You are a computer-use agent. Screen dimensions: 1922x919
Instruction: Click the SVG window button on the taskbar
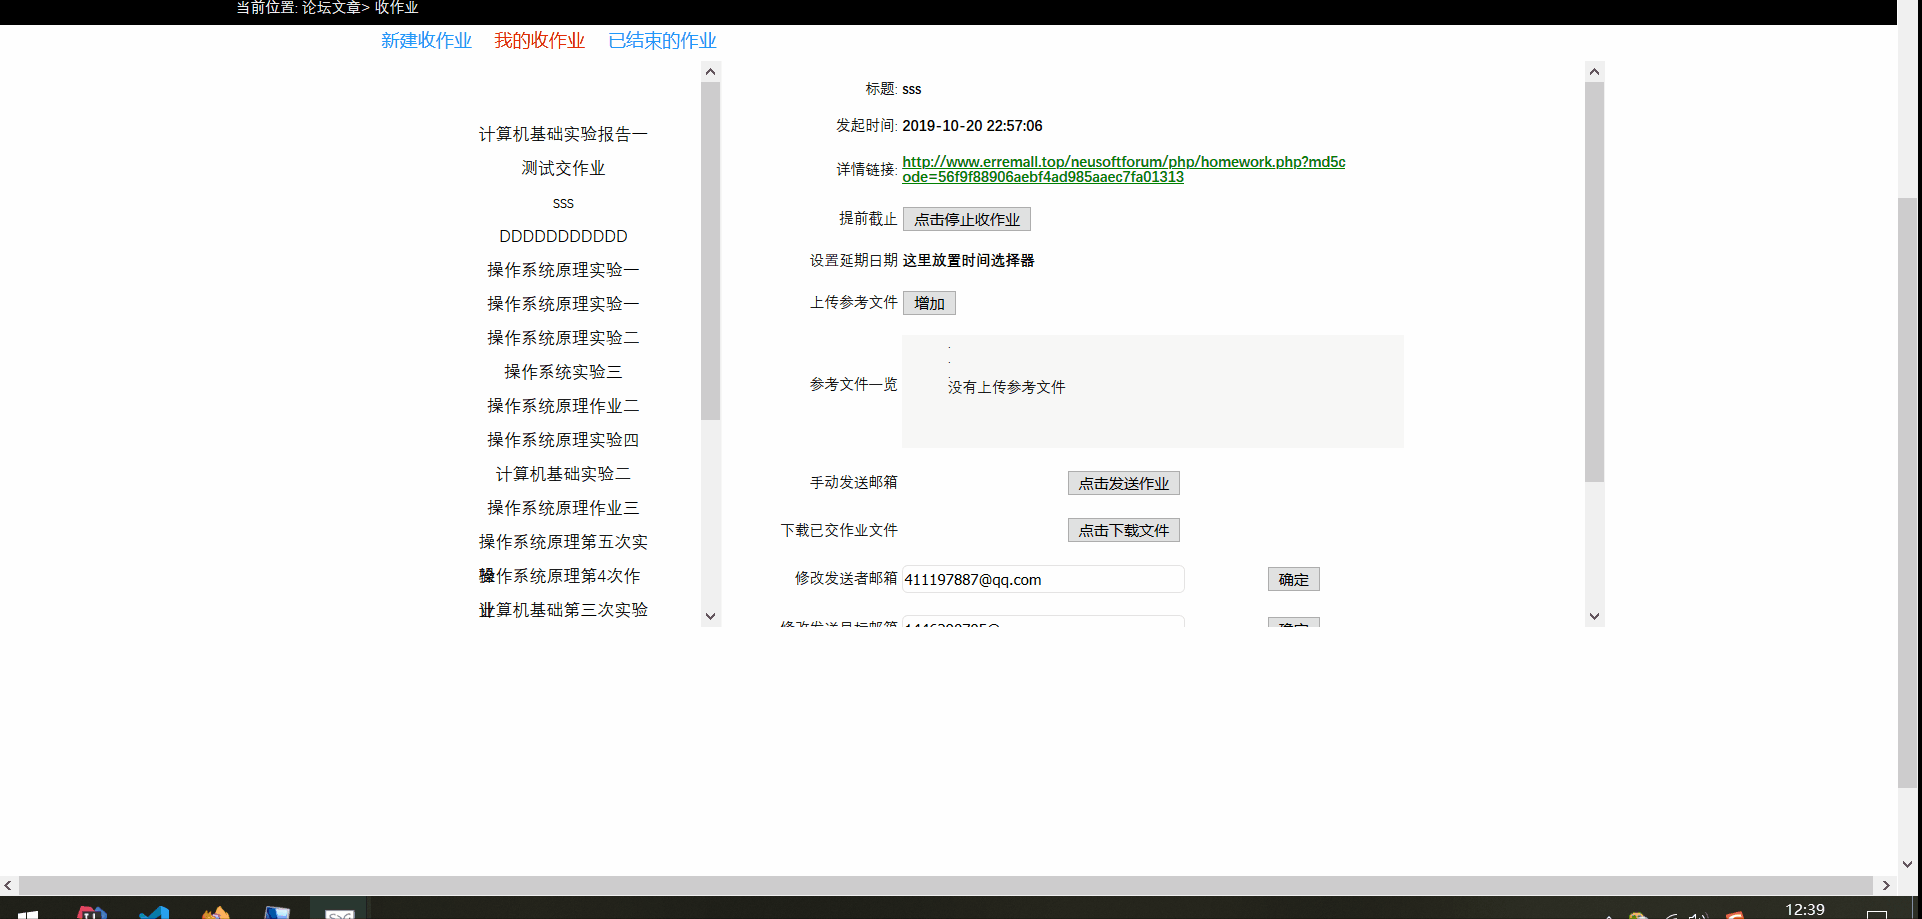(340, 910)
